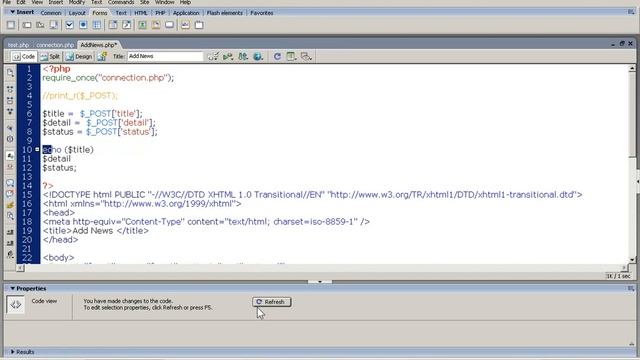Click the Code view icon in Properties
This screenshot has height=360, width=640.
point(16,305)
